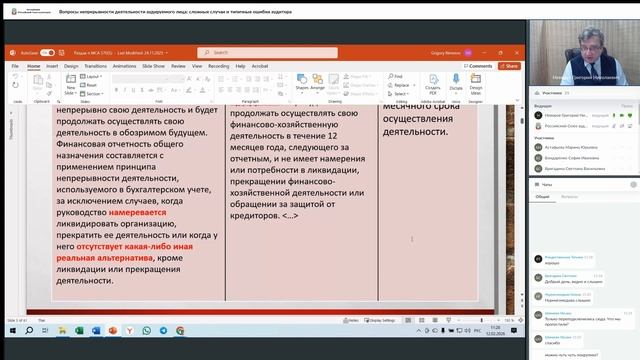
Task: Open the Transitions tab
Action: [96, 66]
